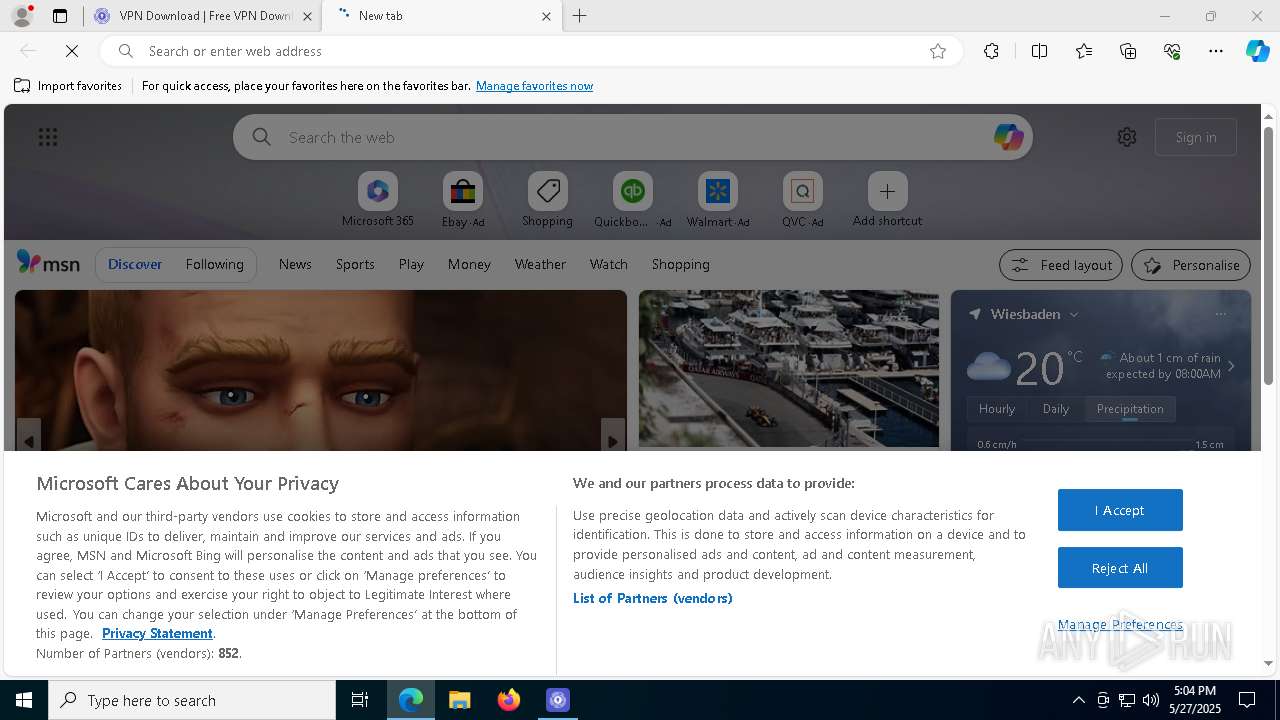
Task: Select the Daily weather tab
Action: pos(1056,409)
